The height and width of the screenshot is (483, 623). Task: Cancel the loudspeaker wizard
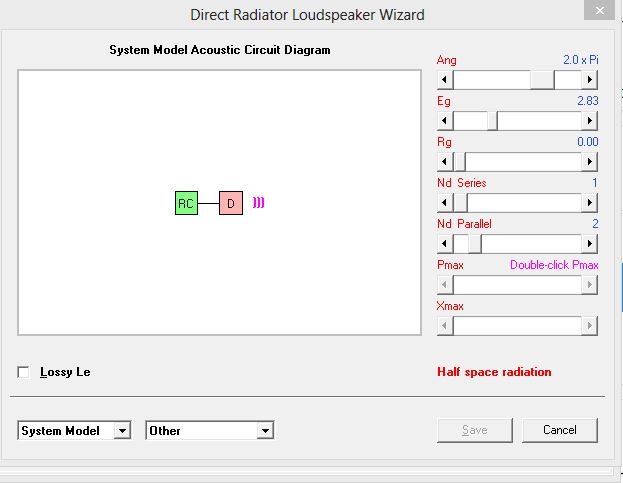click(560, 430)
